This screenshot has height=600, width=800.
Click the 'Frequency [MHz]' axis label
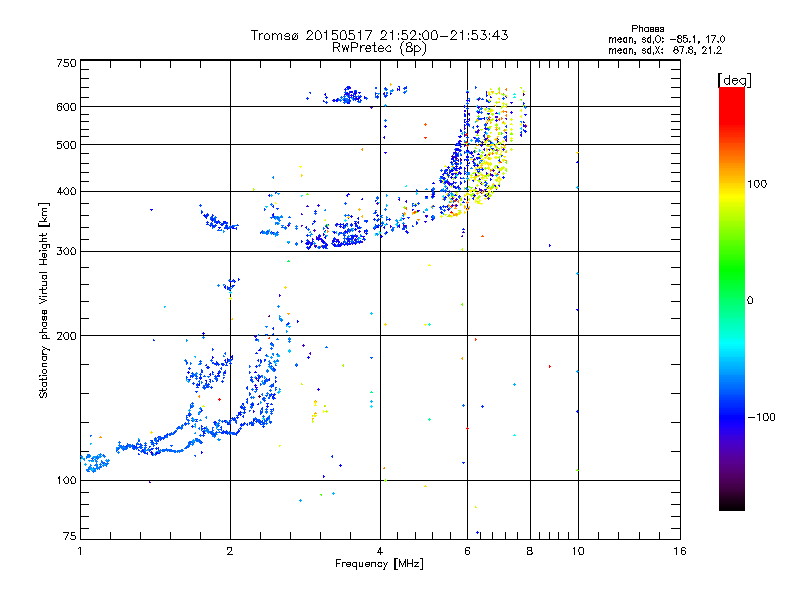coord(379,564)
